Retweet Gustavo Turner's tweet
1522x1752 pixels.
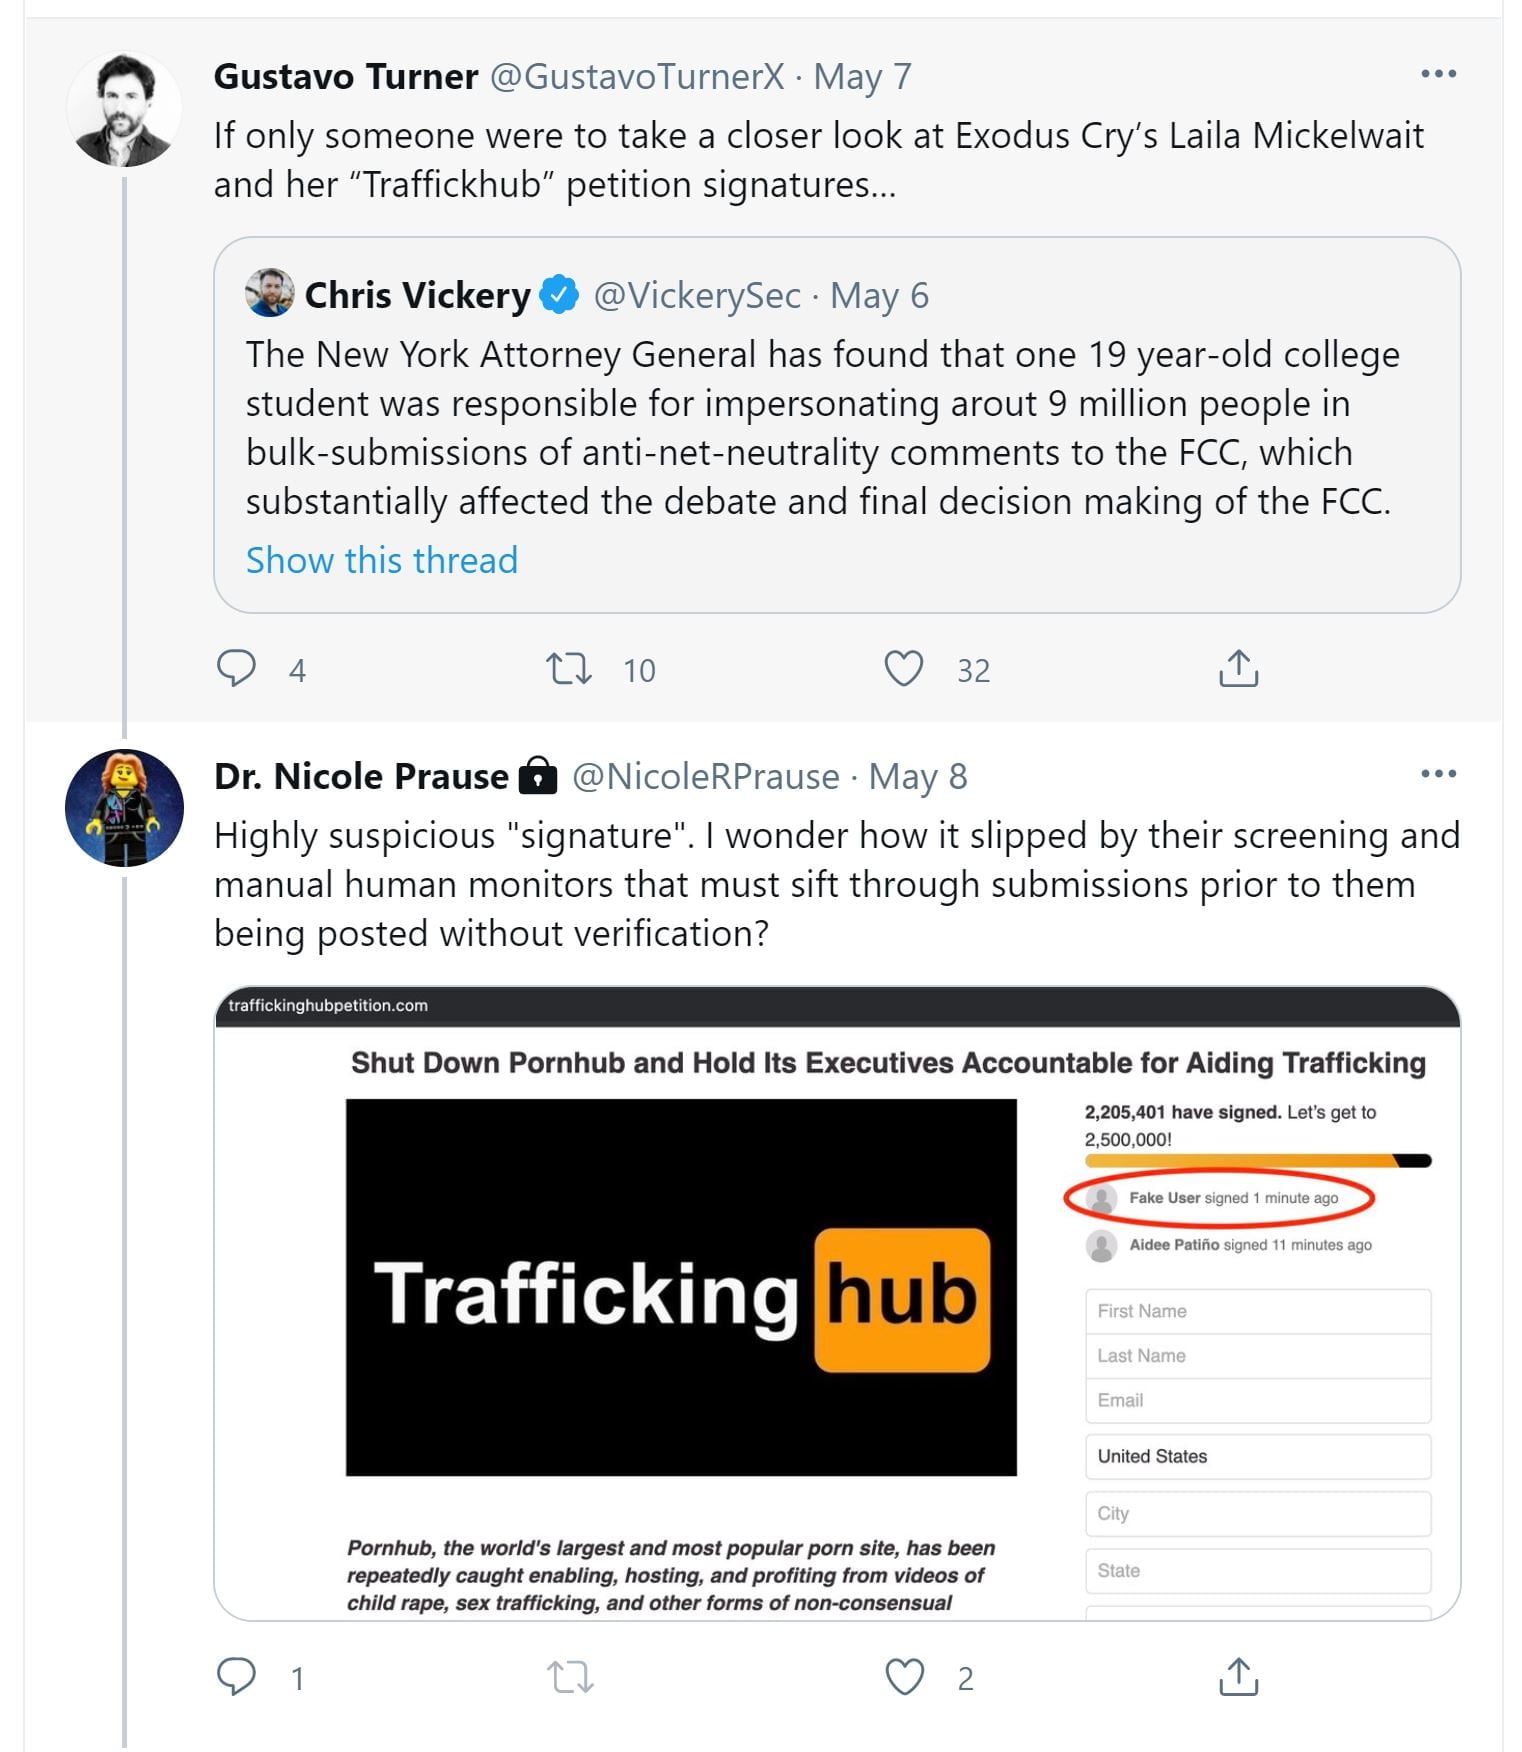click(569, 668)
